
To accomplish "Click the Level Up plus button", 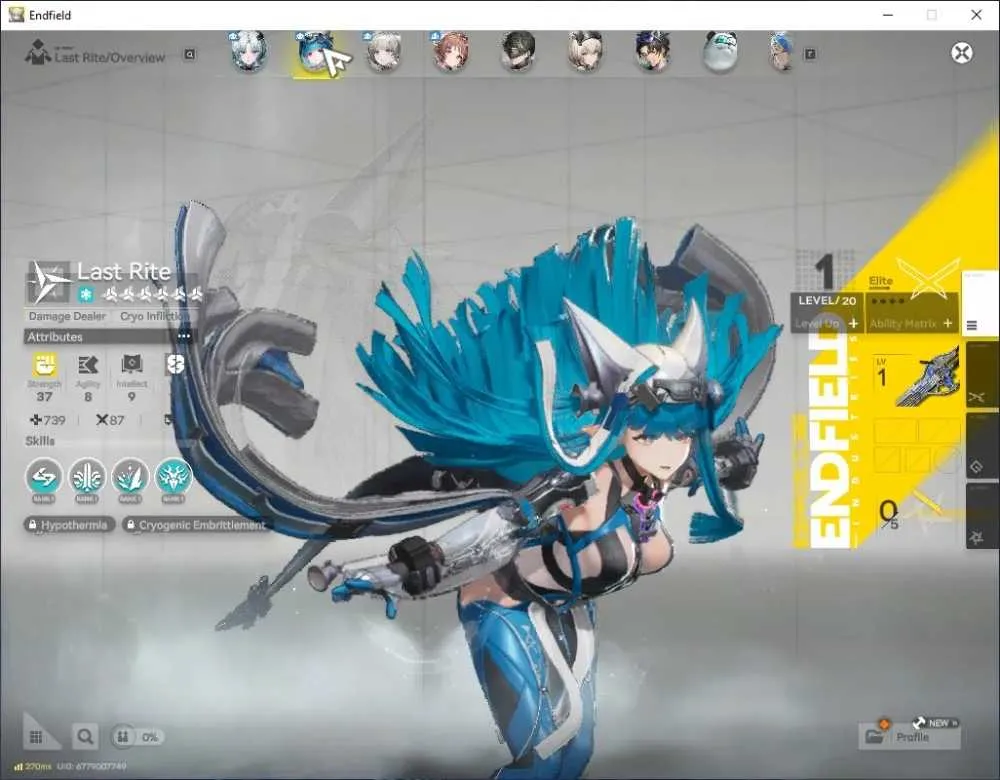I will pos(853,323).
